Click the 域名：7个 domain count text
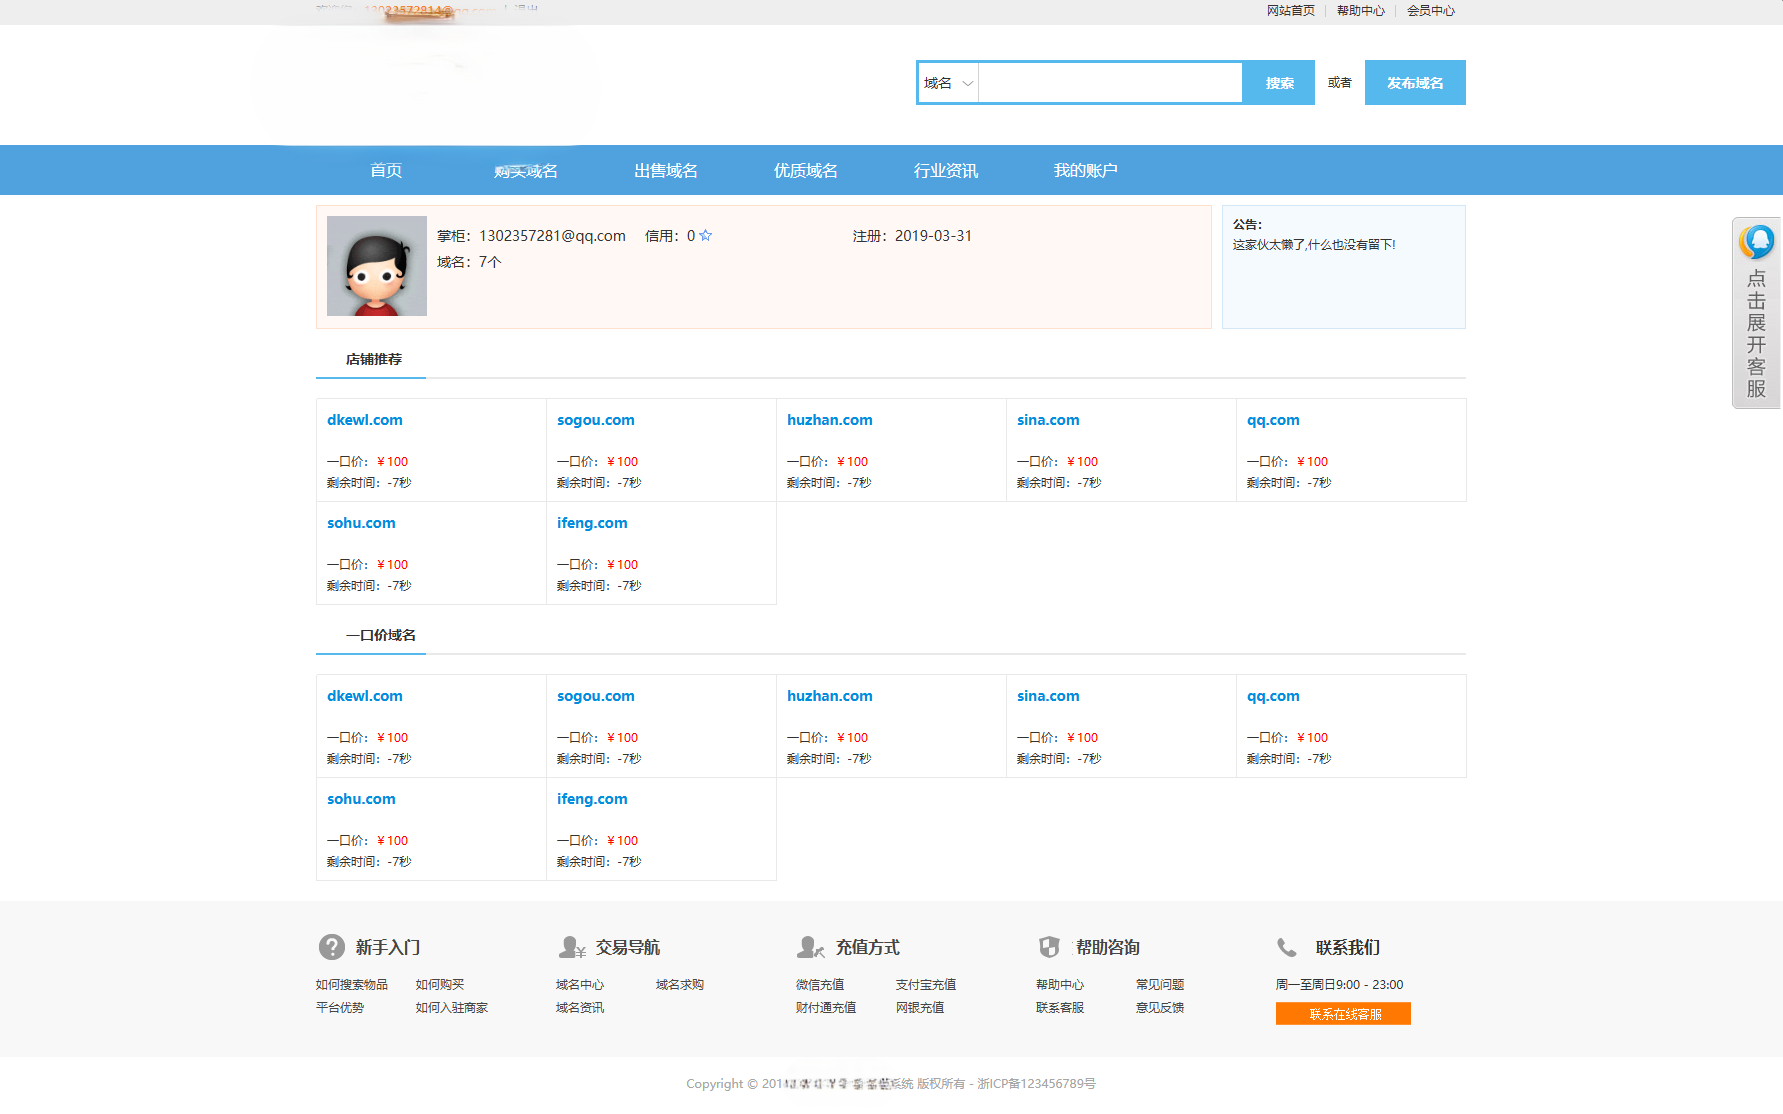 [469, 262]
